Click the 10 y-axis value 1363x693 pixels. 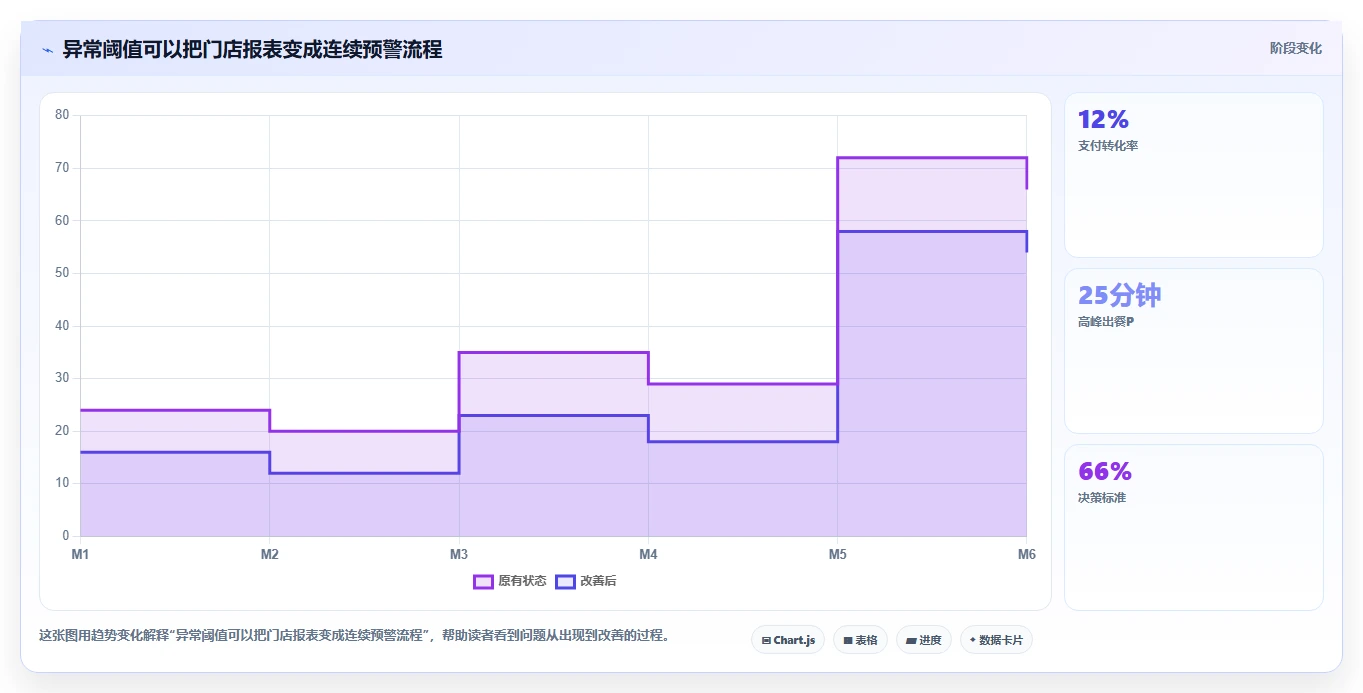tap(62, 483)
